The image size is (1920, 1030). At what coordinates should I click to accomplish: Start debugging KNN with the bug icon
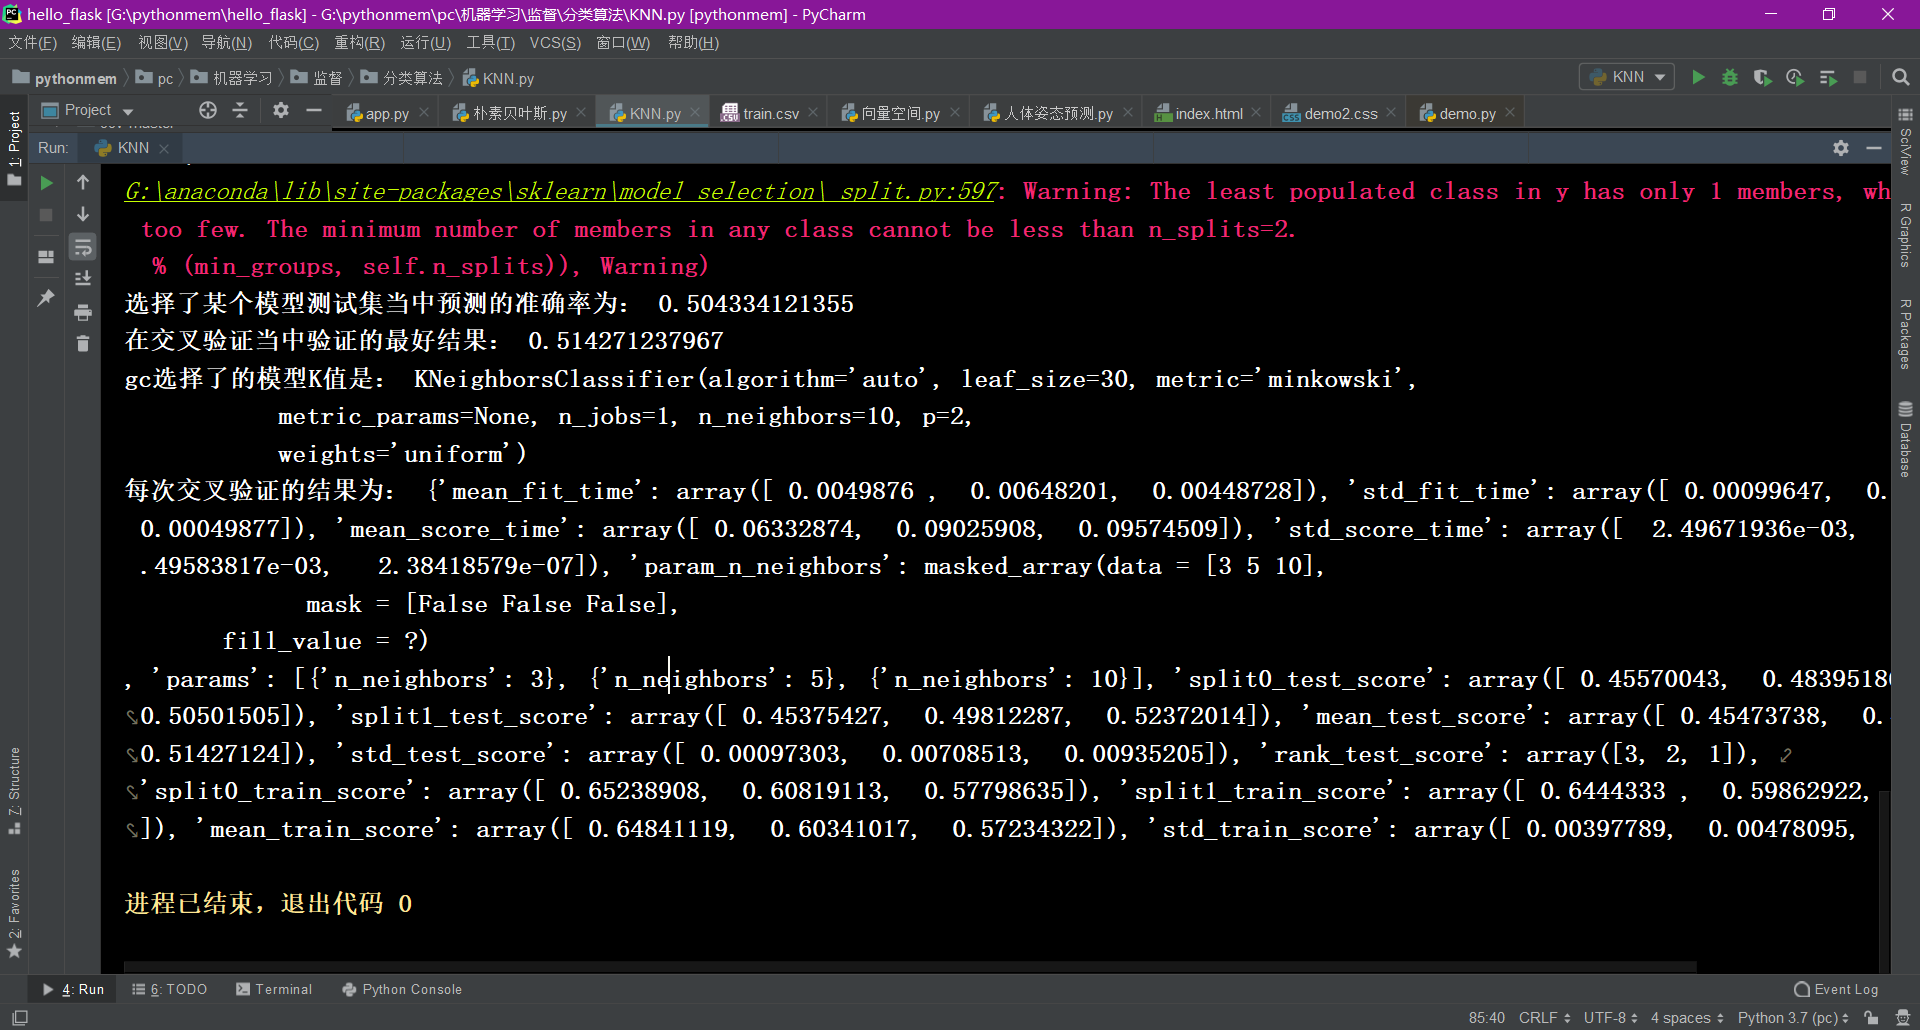[1730, 77]
